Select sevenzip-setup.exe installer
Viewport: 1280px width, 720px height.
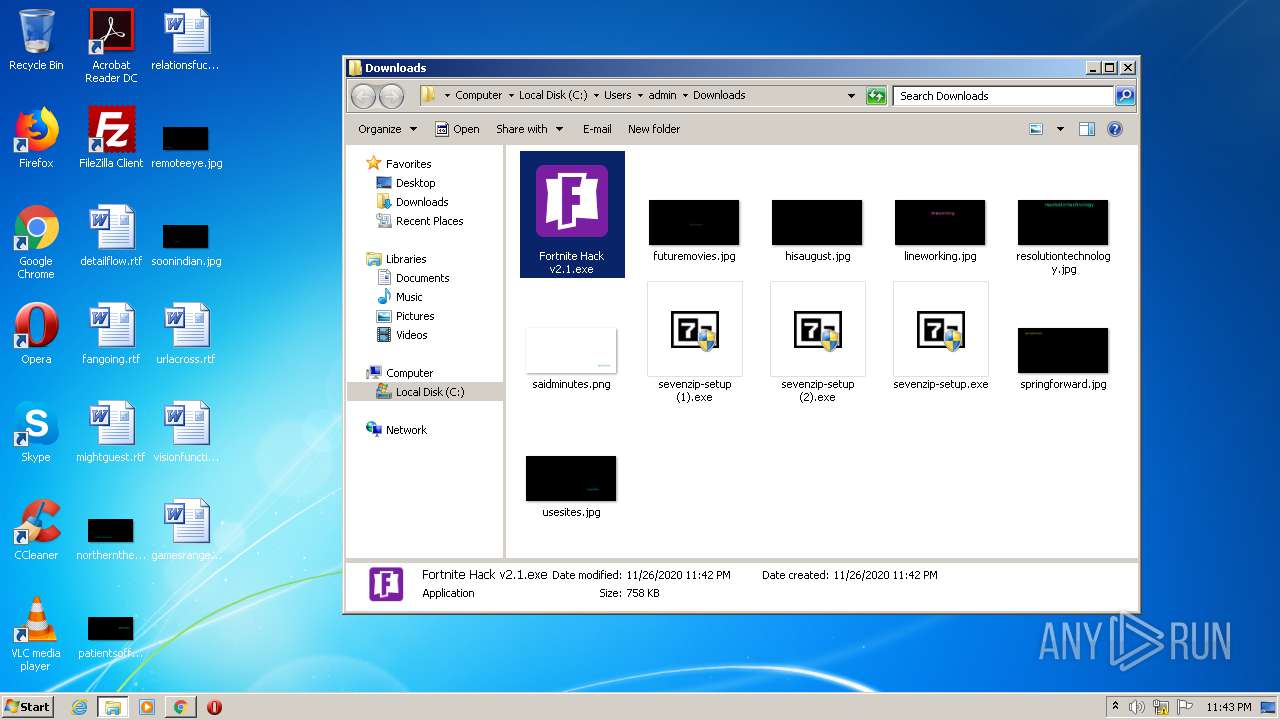(941, 337)
